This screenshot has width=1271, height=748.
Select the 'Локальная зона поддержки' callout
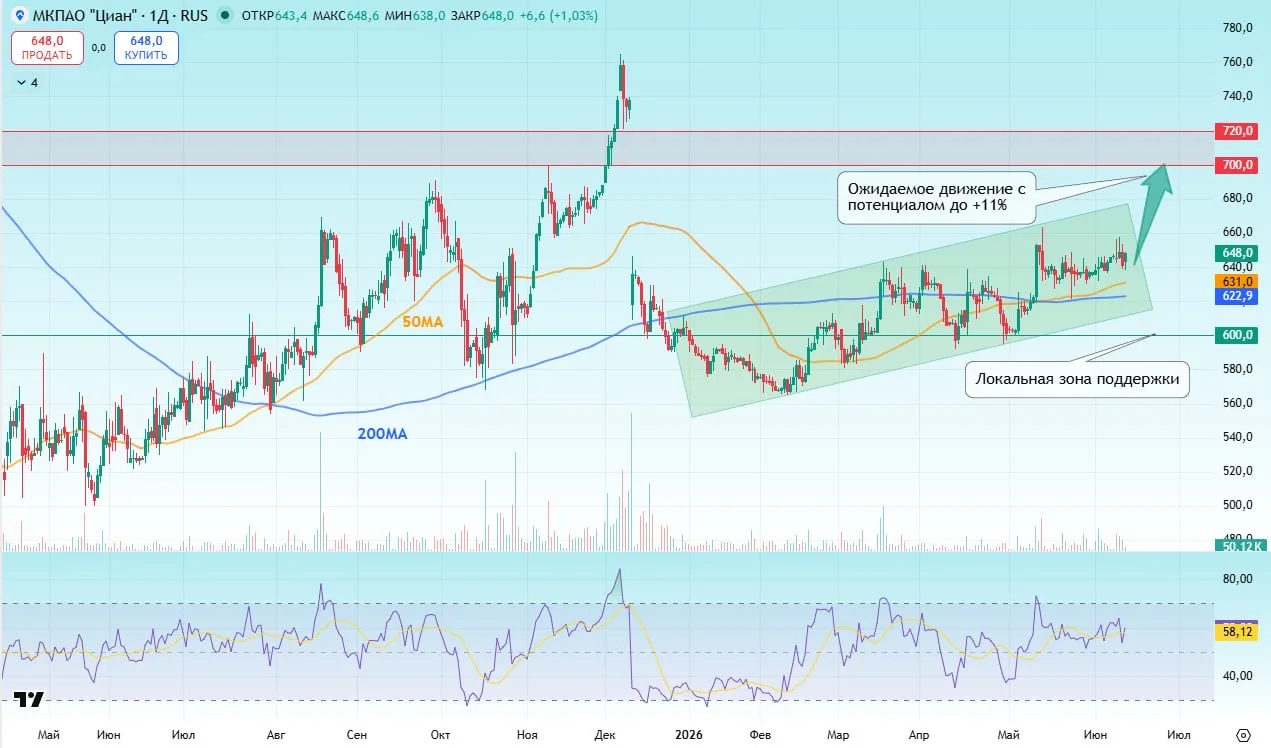point(1077,380)
